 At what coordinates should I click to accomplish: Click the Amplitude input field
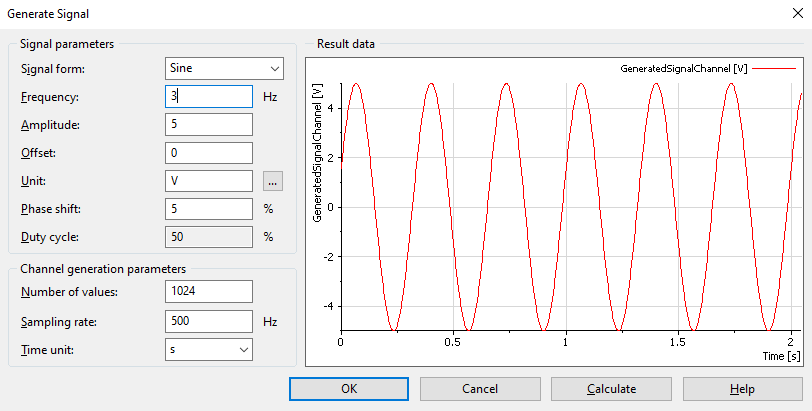[x=208, y=125]
